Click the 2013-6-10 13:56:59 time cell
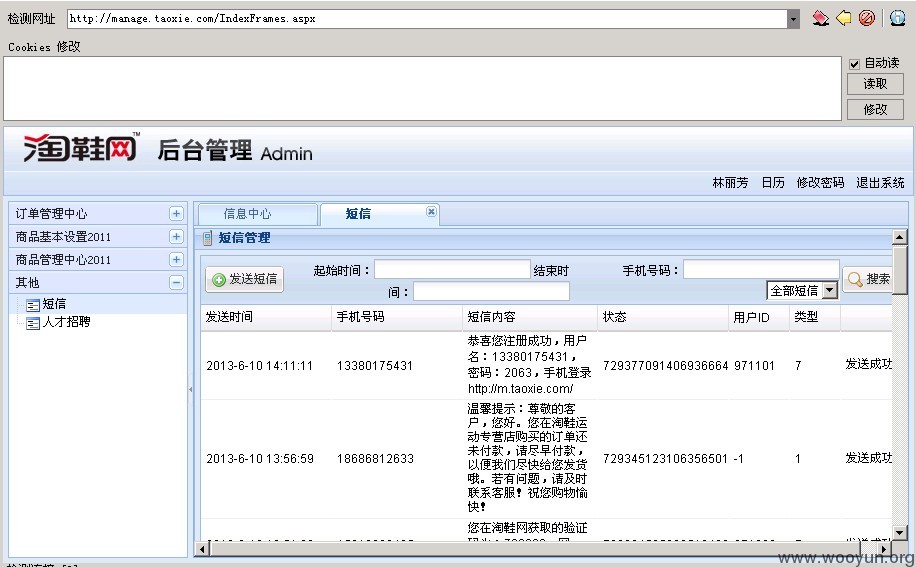Viewport: 916px width, 567px height. 260,459
